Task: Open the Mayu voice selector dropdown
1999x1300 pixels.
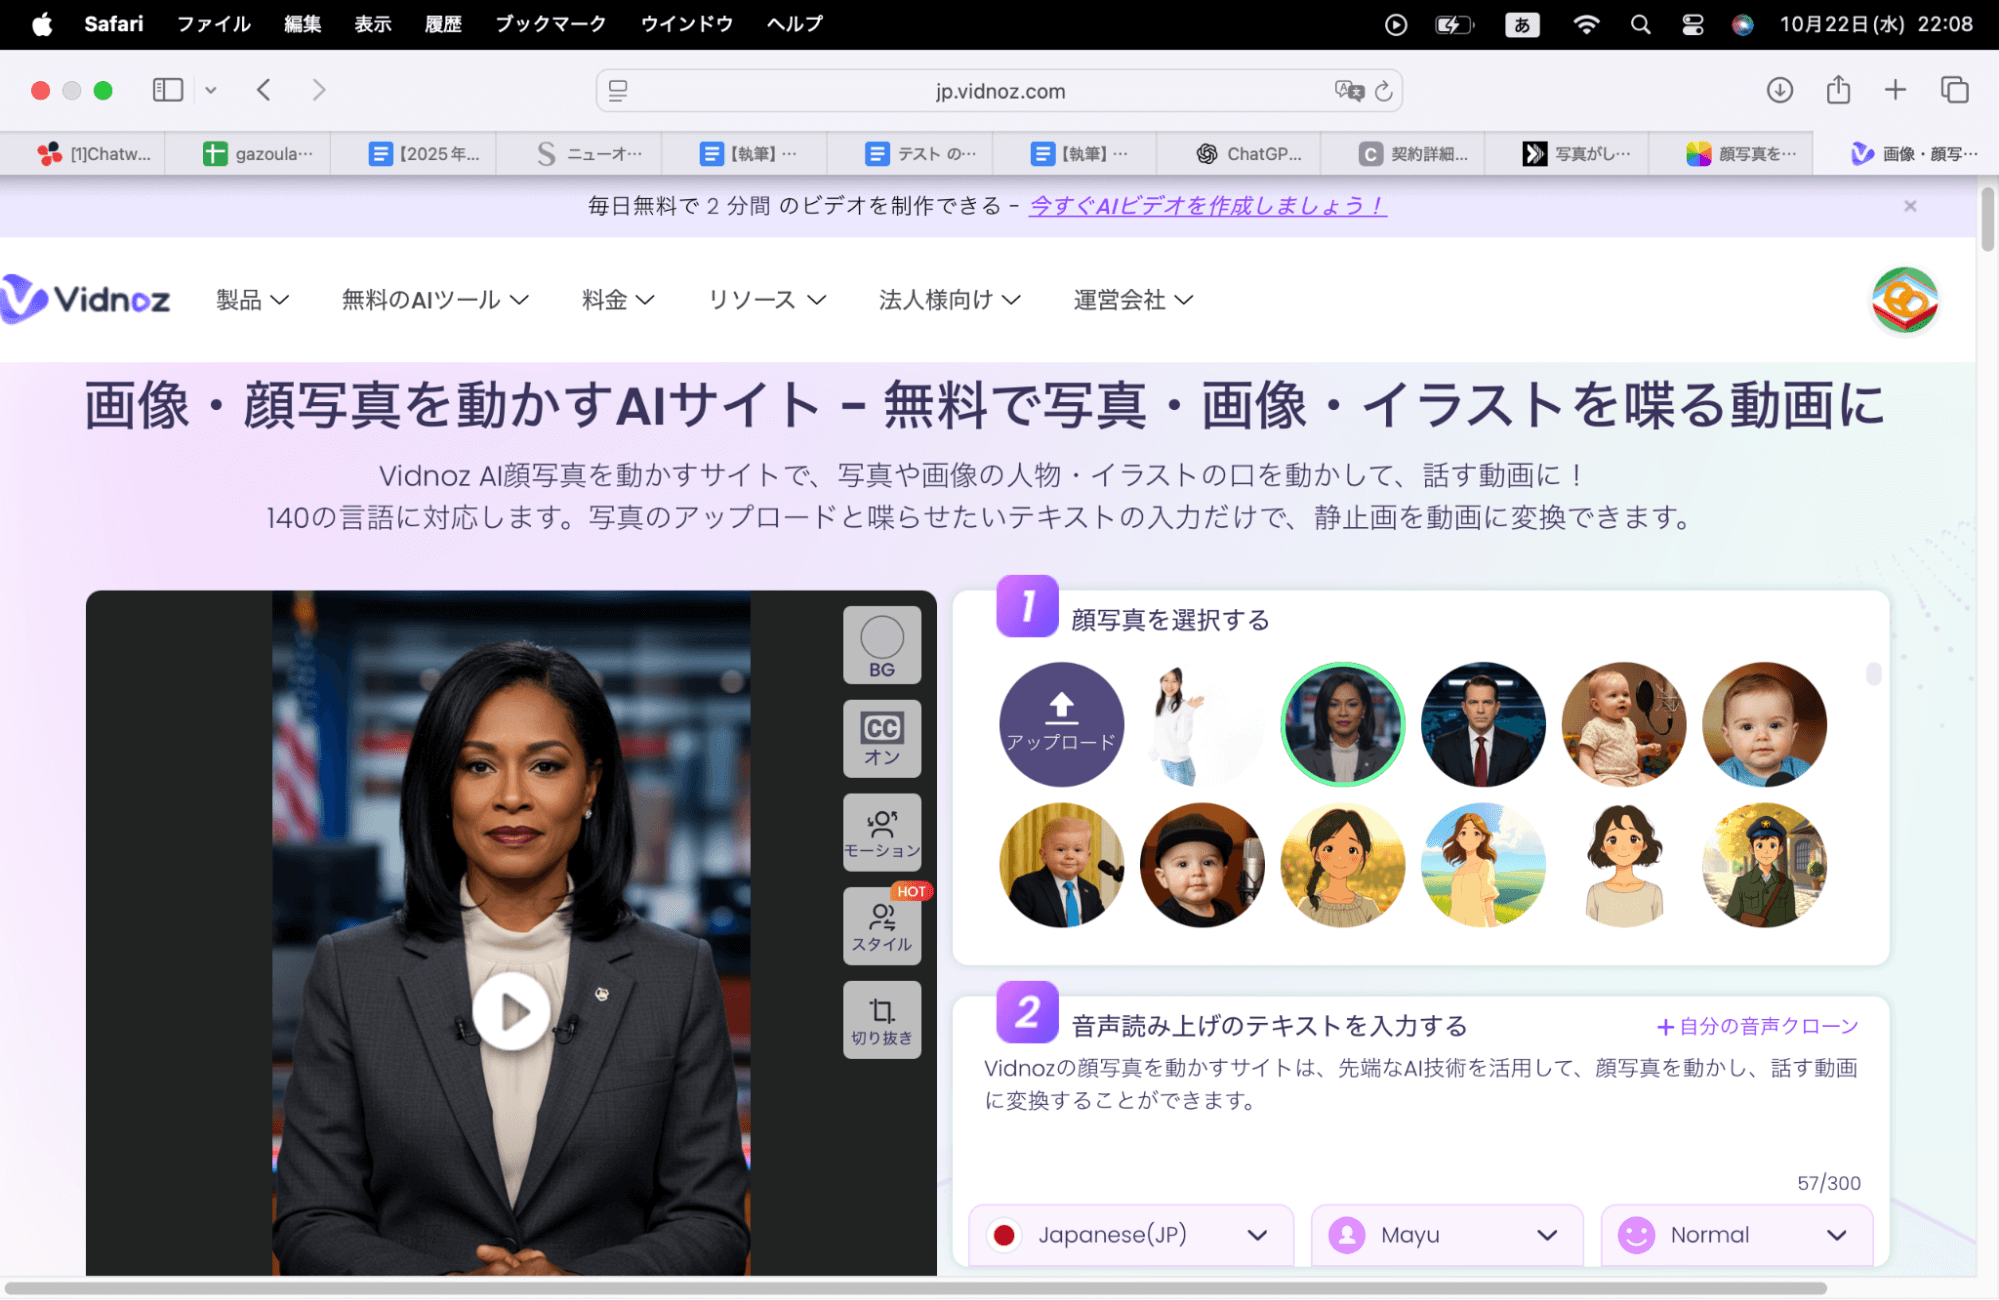Action: point(1446,1234)
